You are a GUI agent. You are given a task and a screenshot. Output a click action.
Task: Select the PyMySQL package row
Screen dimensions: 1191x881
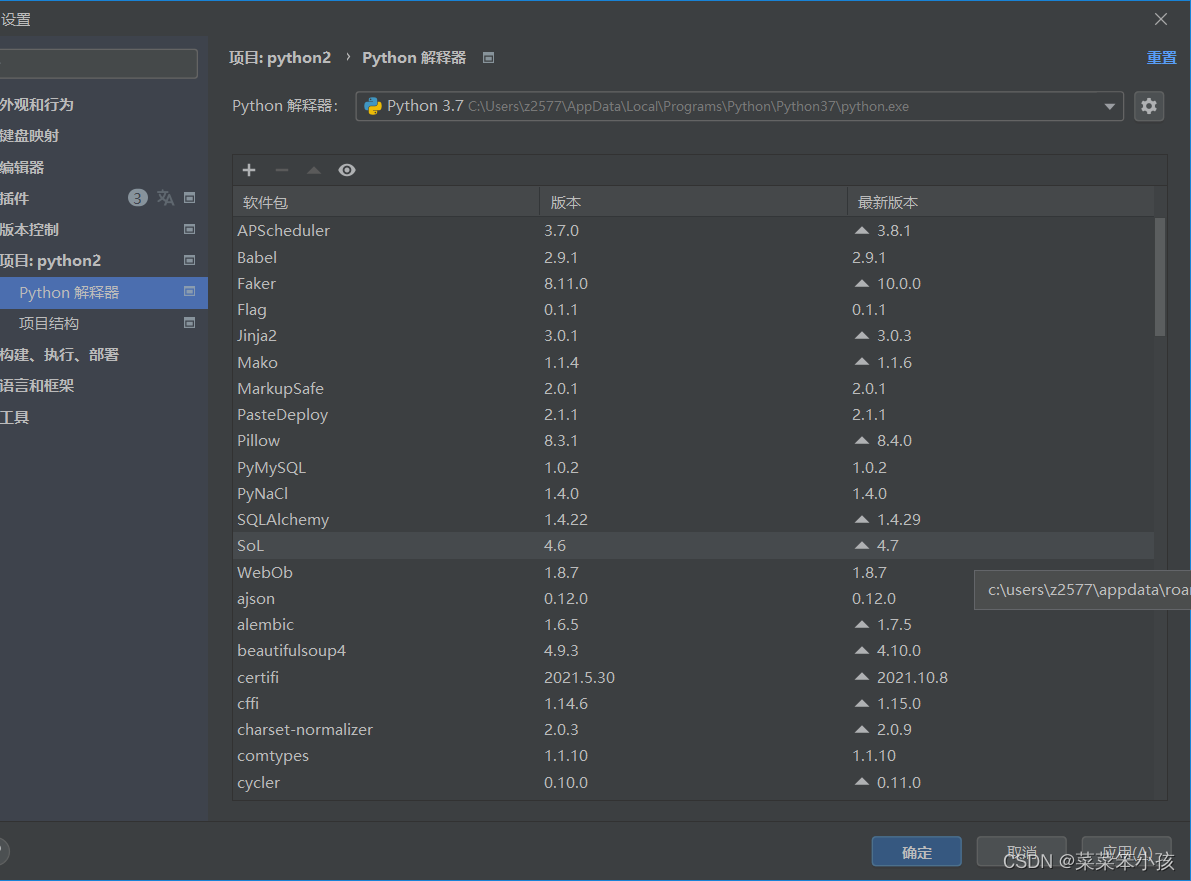(693, 467)
